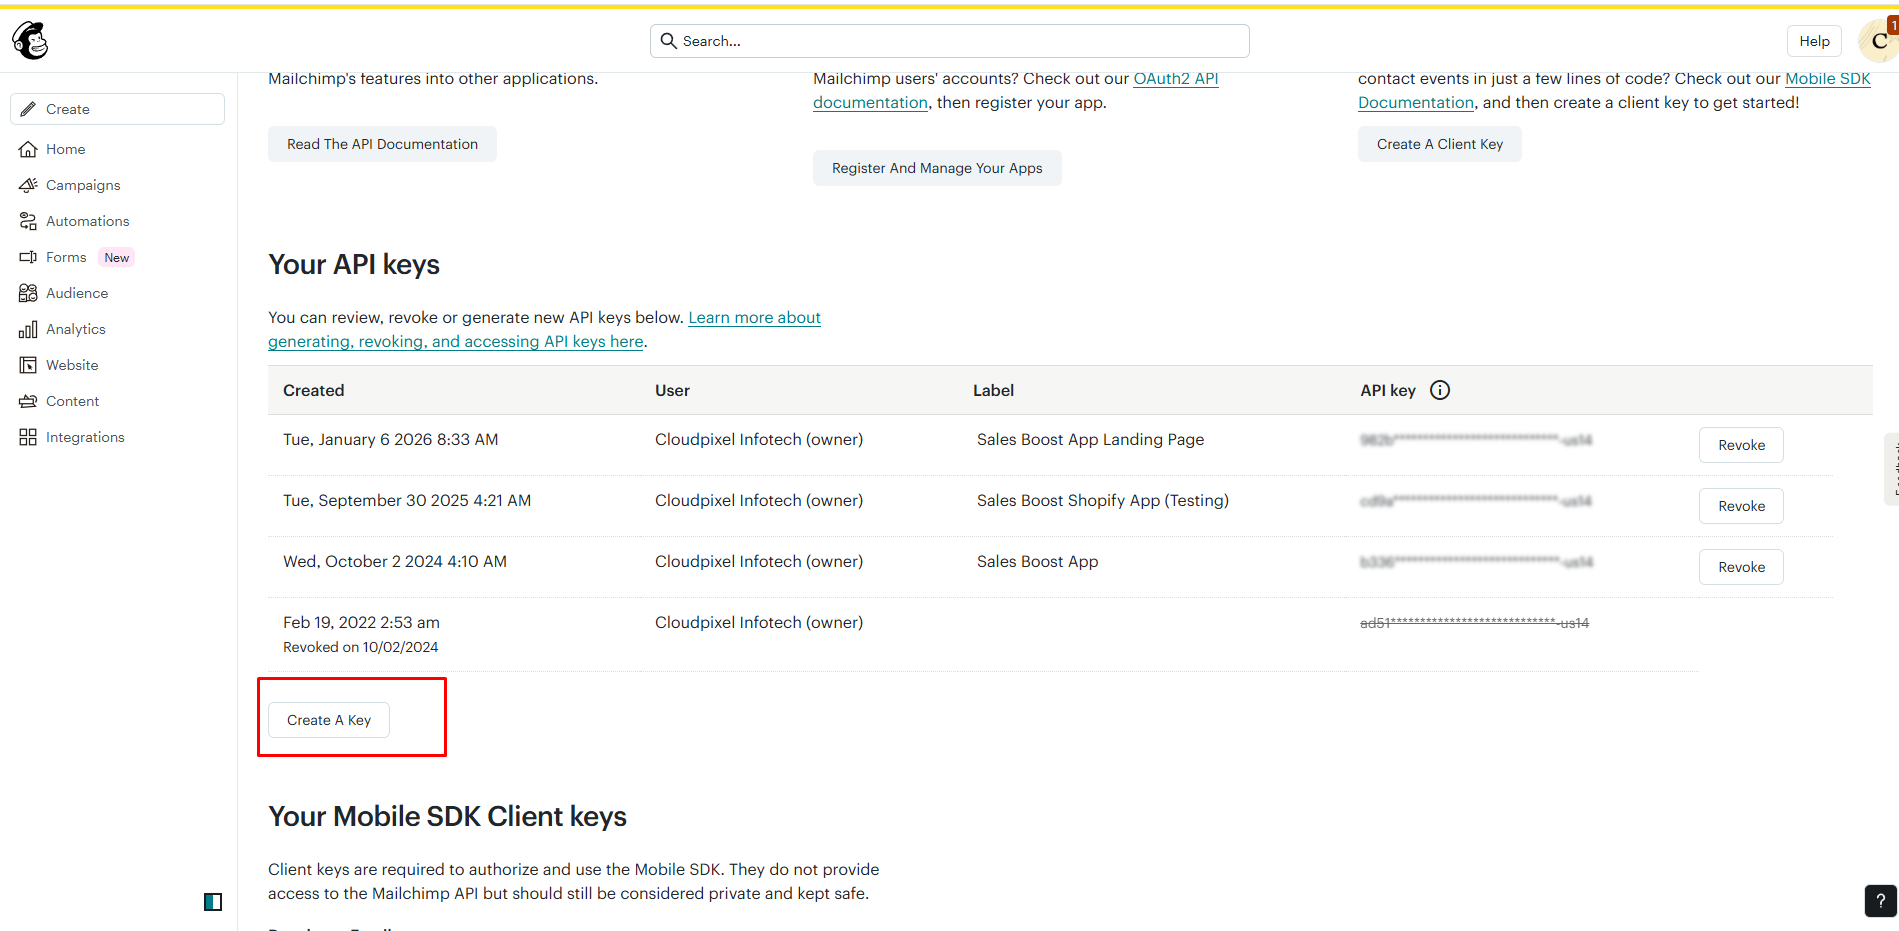Viewport: 1899px width, 931px height.
Task: Click the Analytics bar chart icon
Action: click(28, 329)
